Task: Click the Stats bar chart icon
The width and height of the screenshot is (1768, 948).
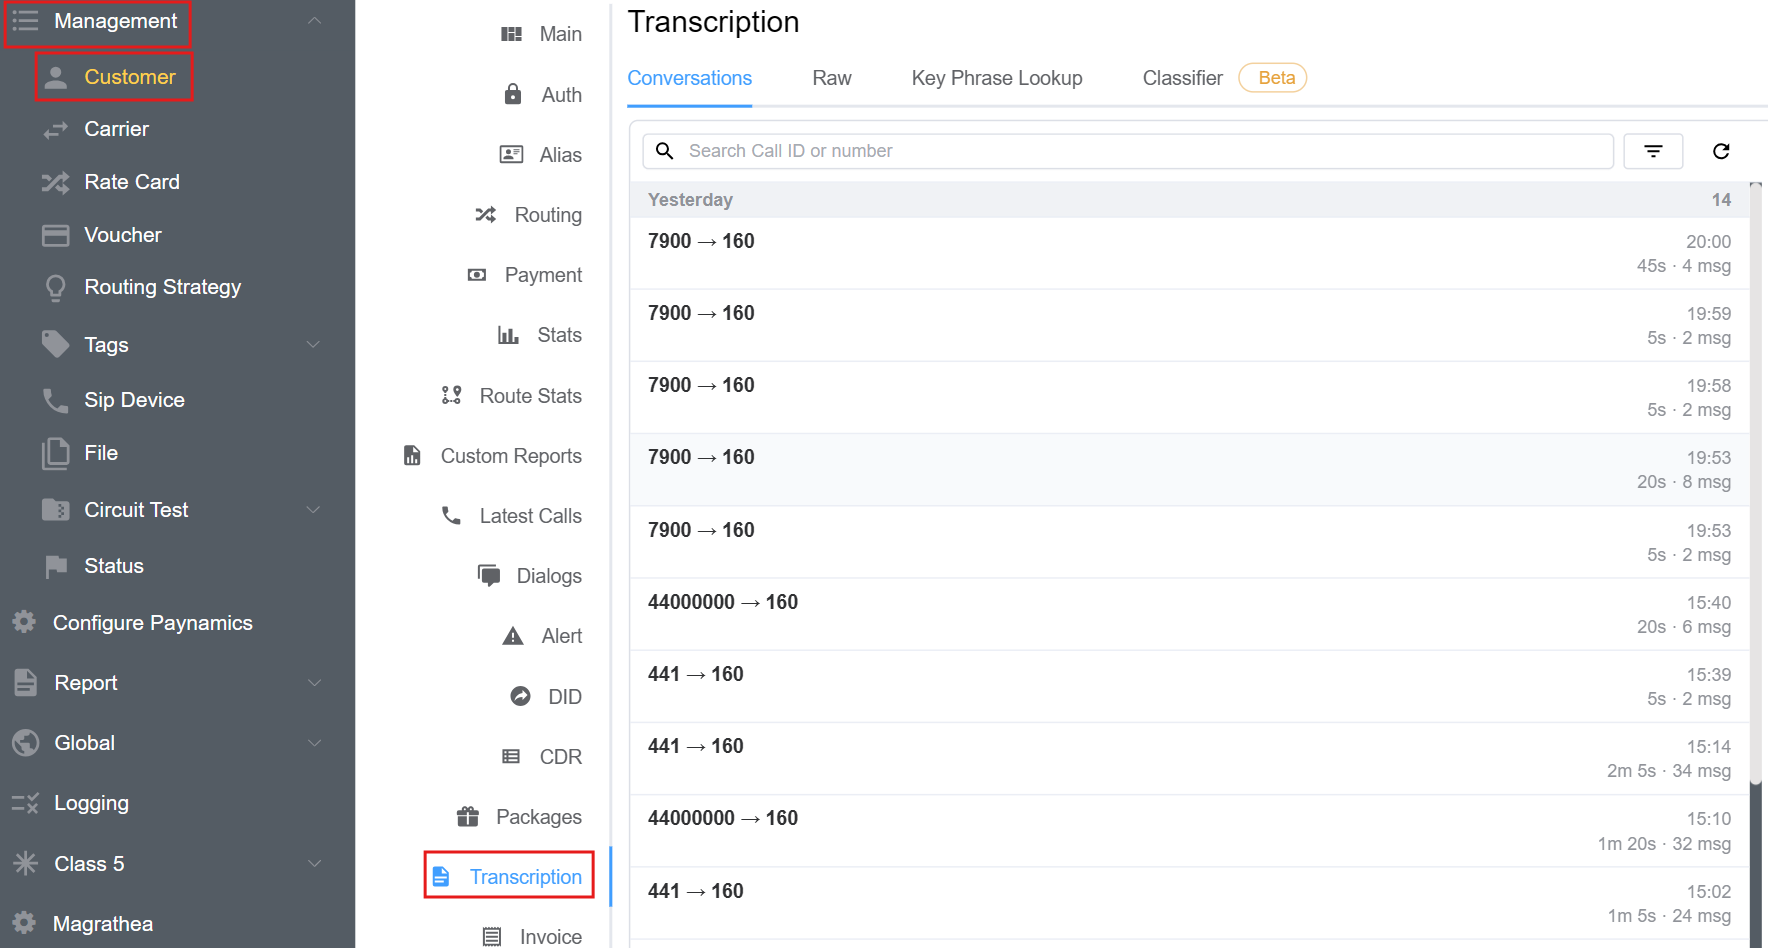Action: tap(508, 335)
